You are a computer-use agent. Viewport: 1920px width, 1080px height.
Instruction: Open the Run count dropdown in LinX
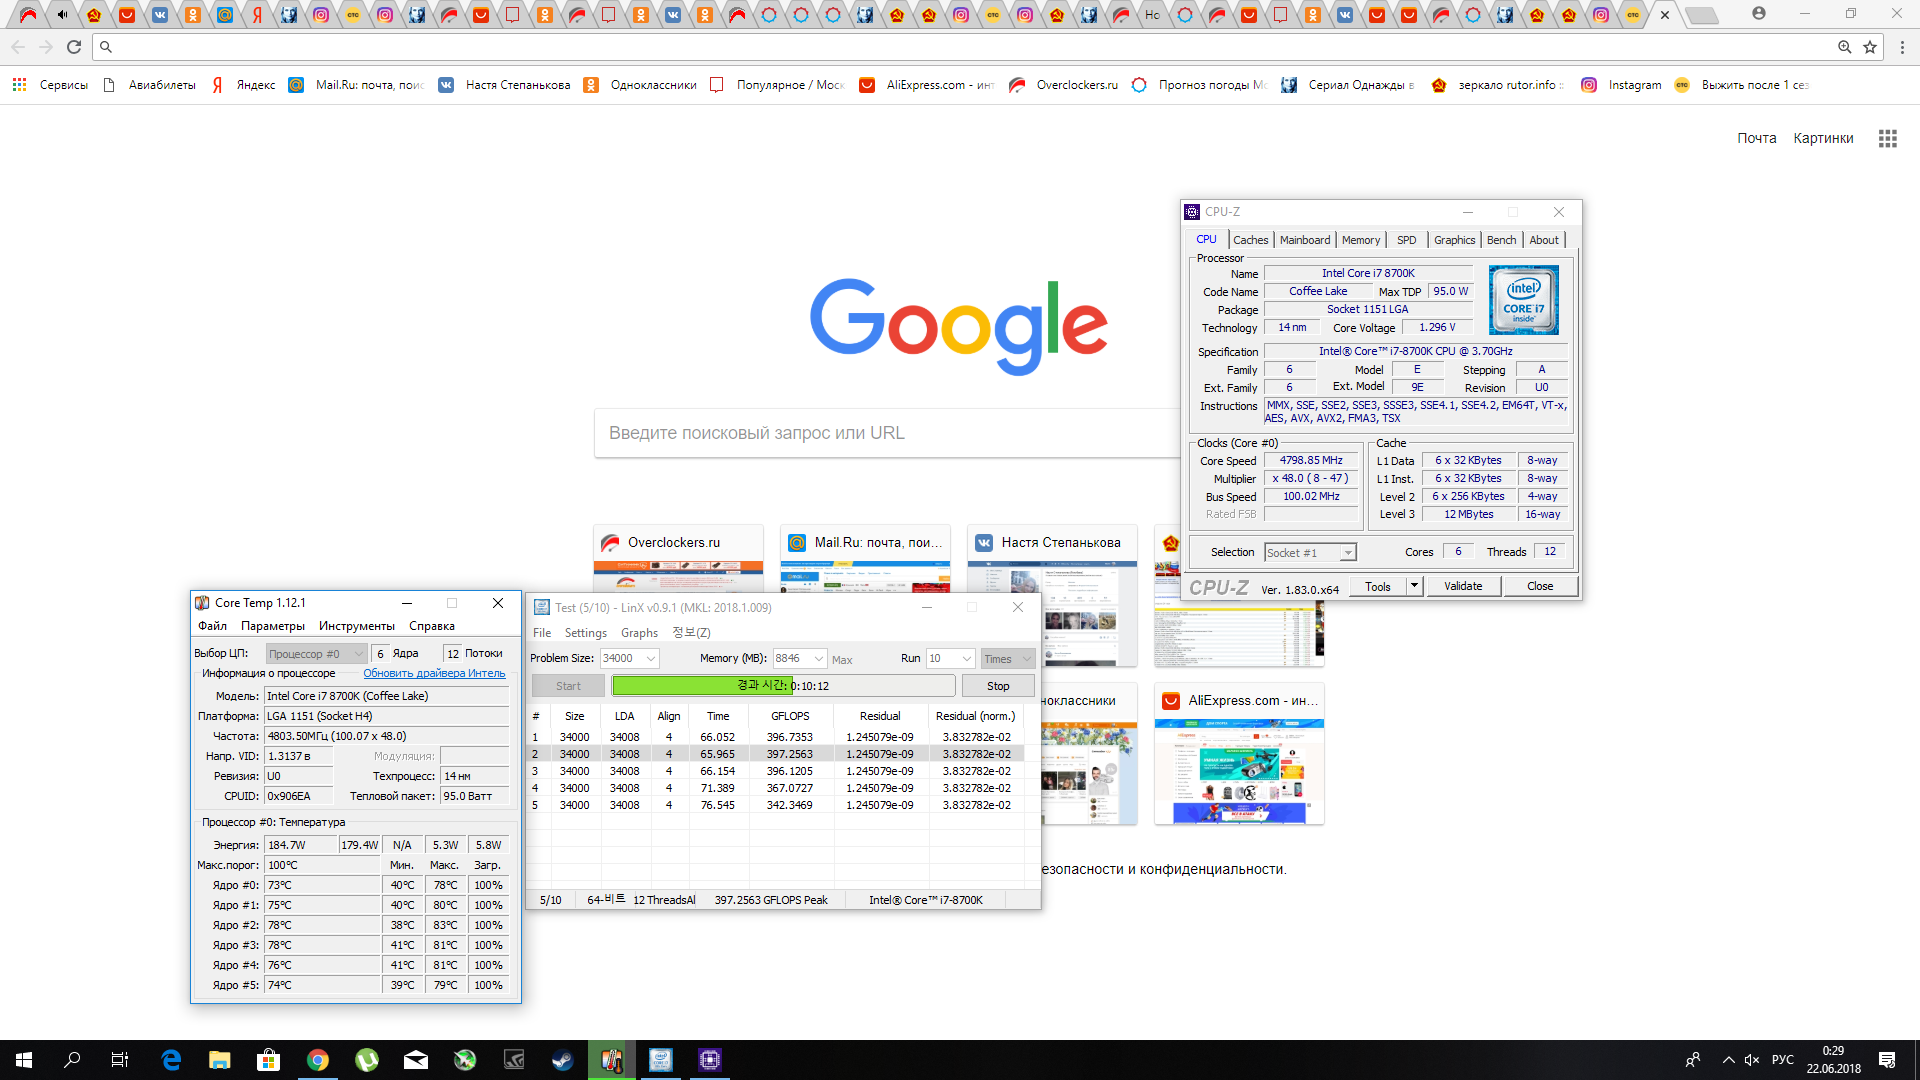[x=966, y=659]
